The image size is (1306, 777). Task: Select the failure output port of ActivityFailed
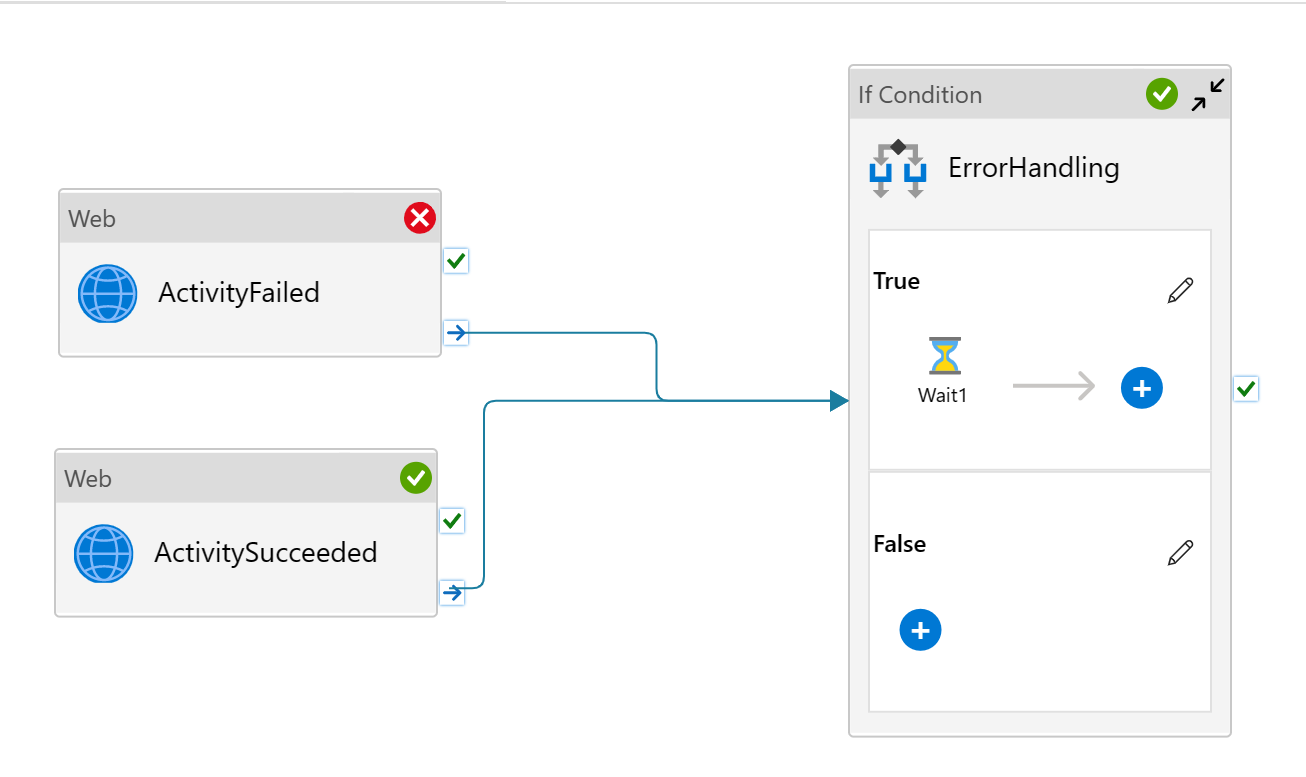456,333
